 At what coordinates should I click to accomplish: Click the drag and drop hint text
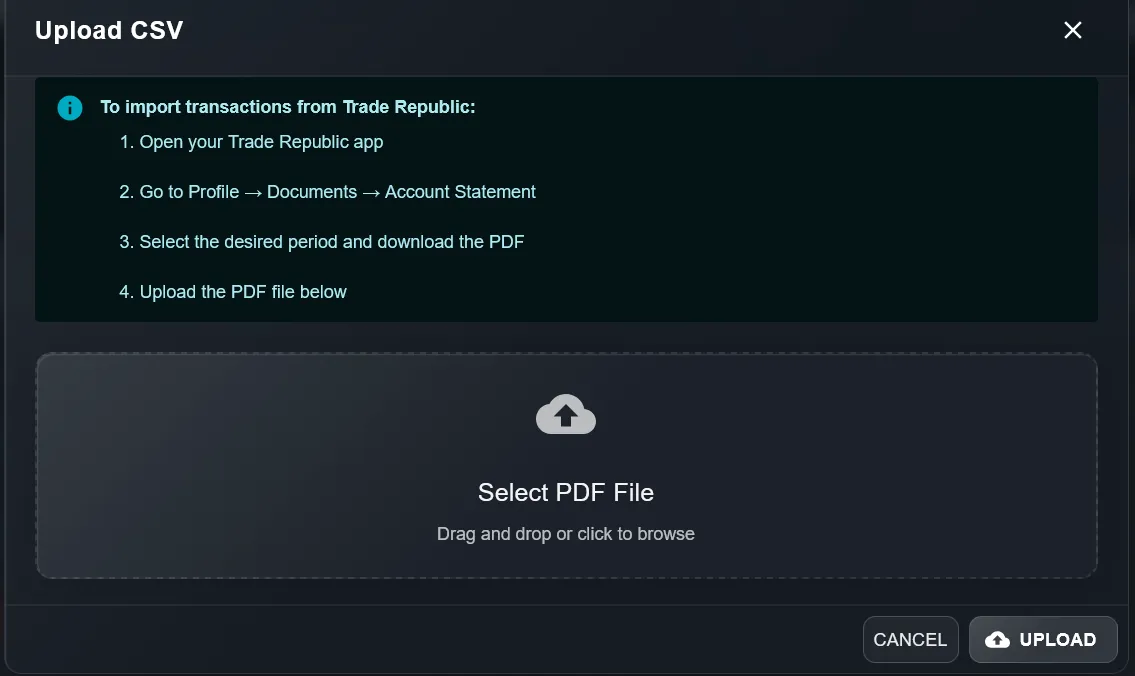point(565,534)
